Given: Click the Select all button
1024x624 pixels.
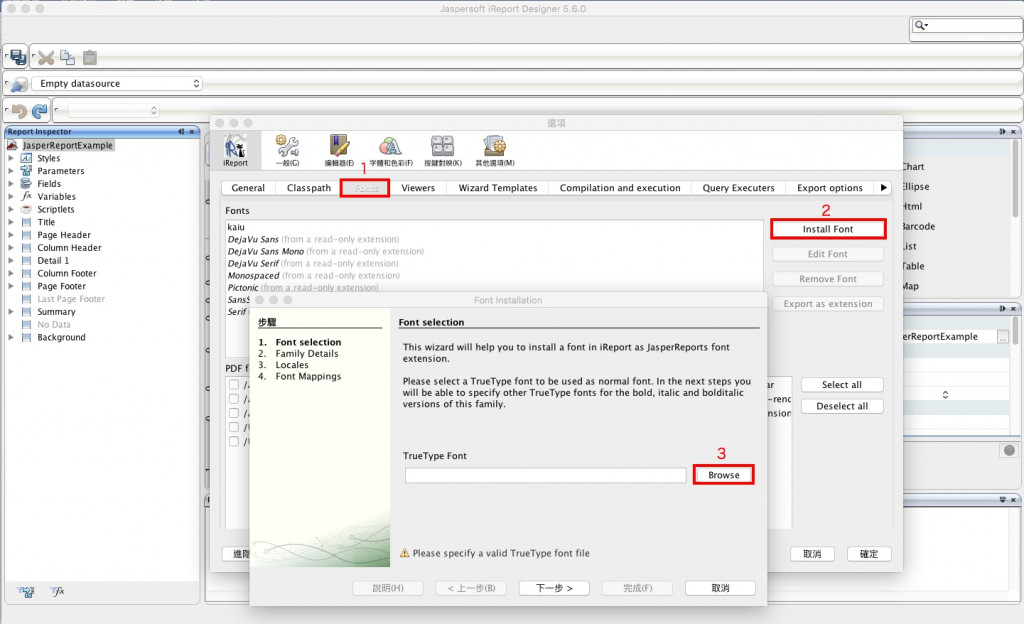Looking at the screenshot, I should [842, 385].
